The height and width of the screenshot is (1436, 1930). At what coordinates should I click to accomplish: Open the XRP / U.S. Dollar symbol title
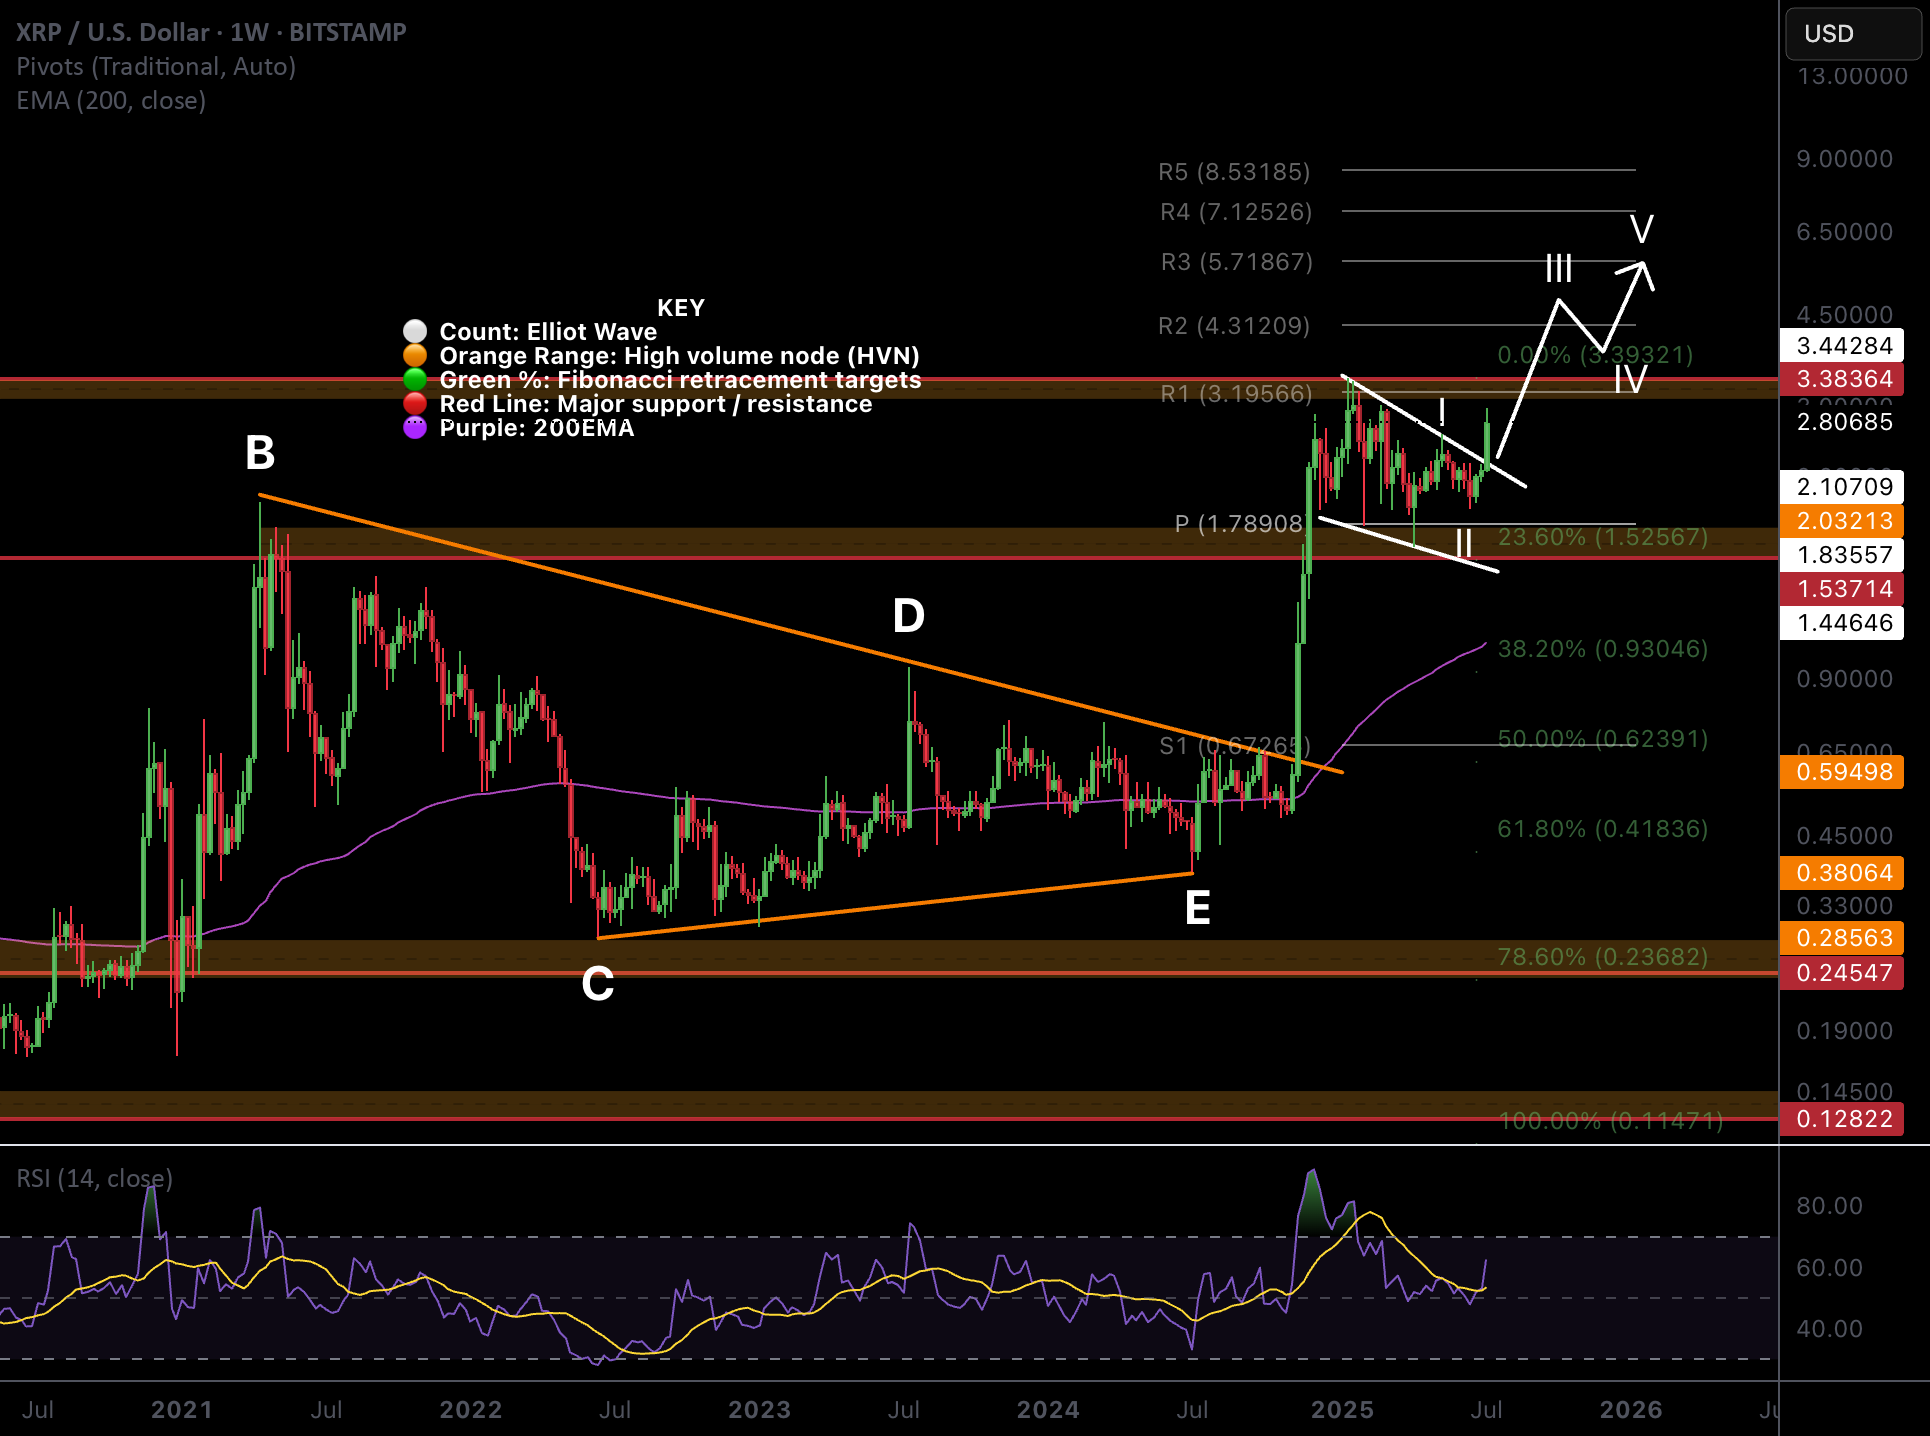[x=211, y=32]
